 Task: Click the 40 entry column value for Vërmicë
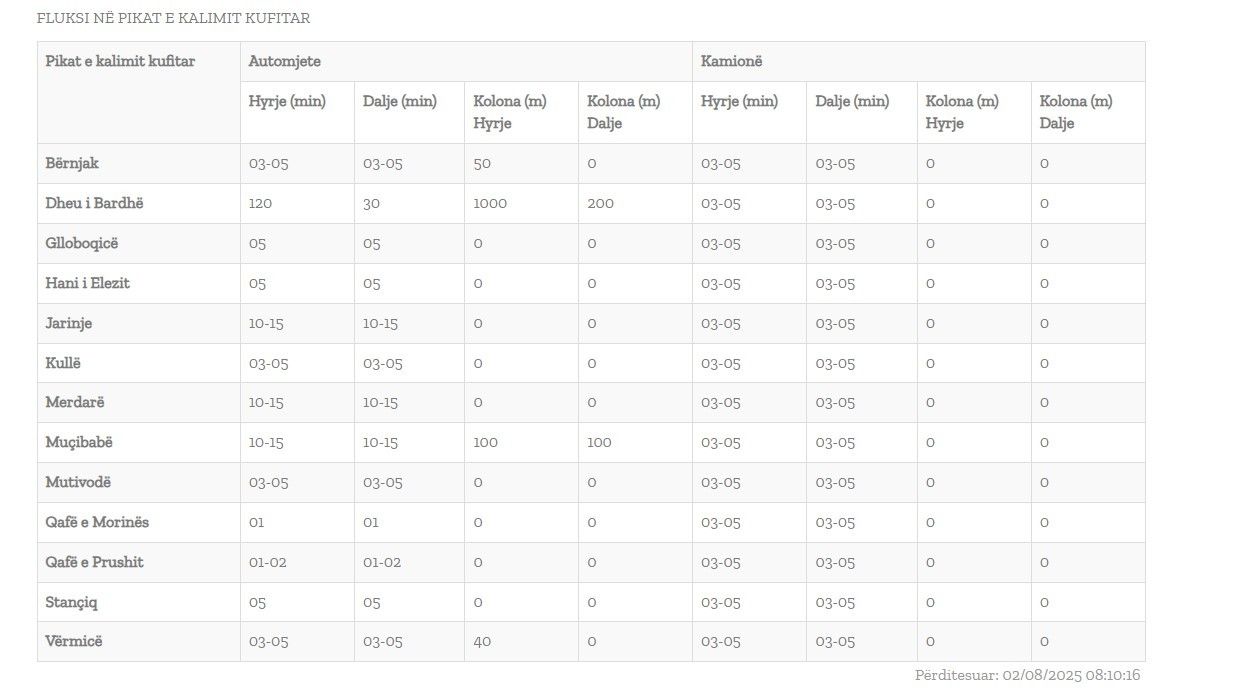(x=482, y=641)
